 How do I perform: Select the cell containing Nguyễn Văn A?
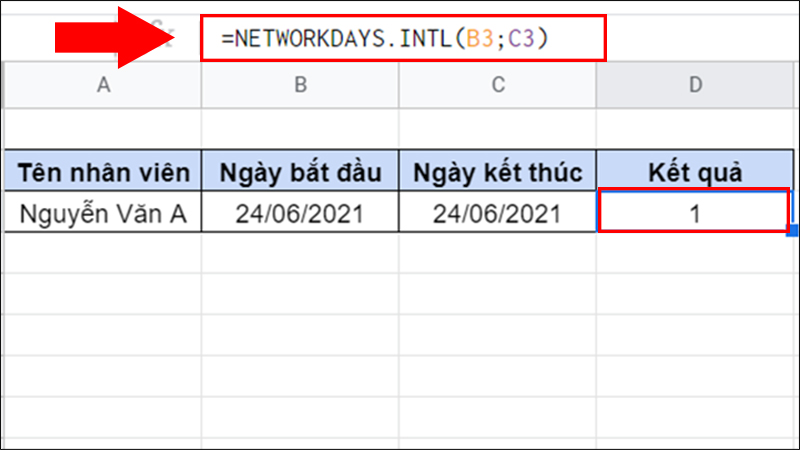[102, 212]
